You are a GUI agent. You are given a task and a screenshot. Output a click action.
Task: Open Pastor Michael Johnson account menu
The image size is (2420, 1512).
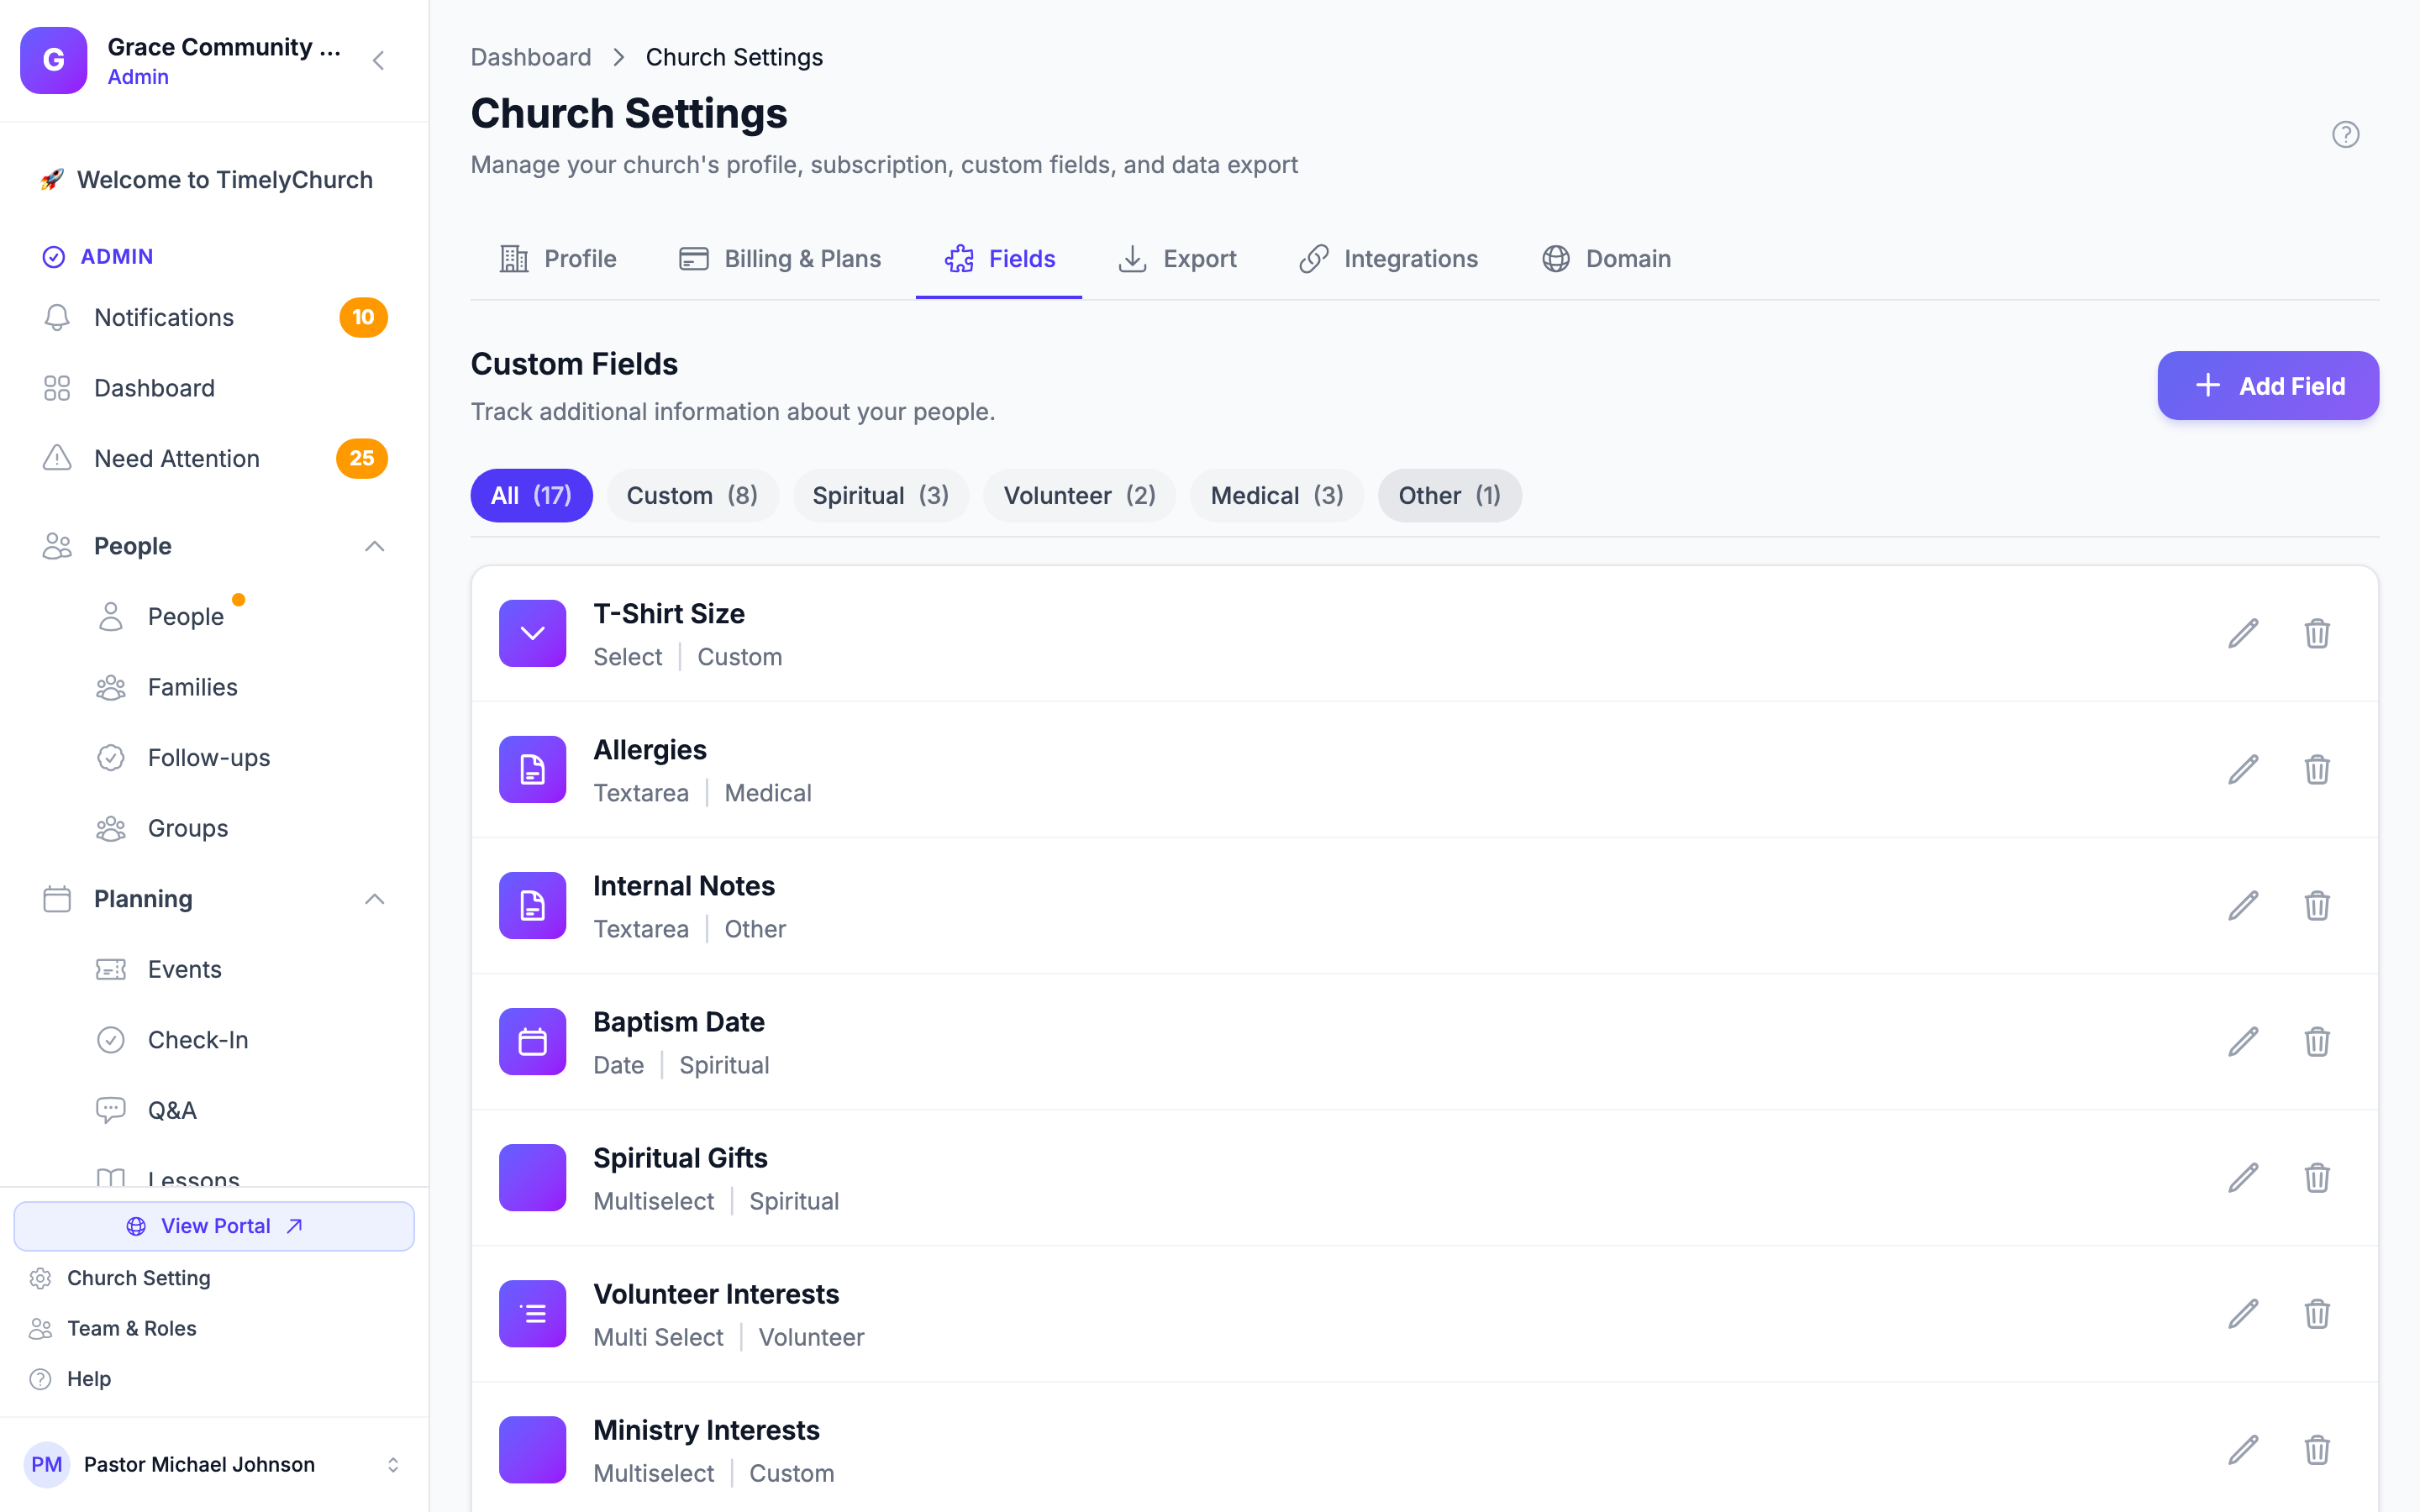214,1464
